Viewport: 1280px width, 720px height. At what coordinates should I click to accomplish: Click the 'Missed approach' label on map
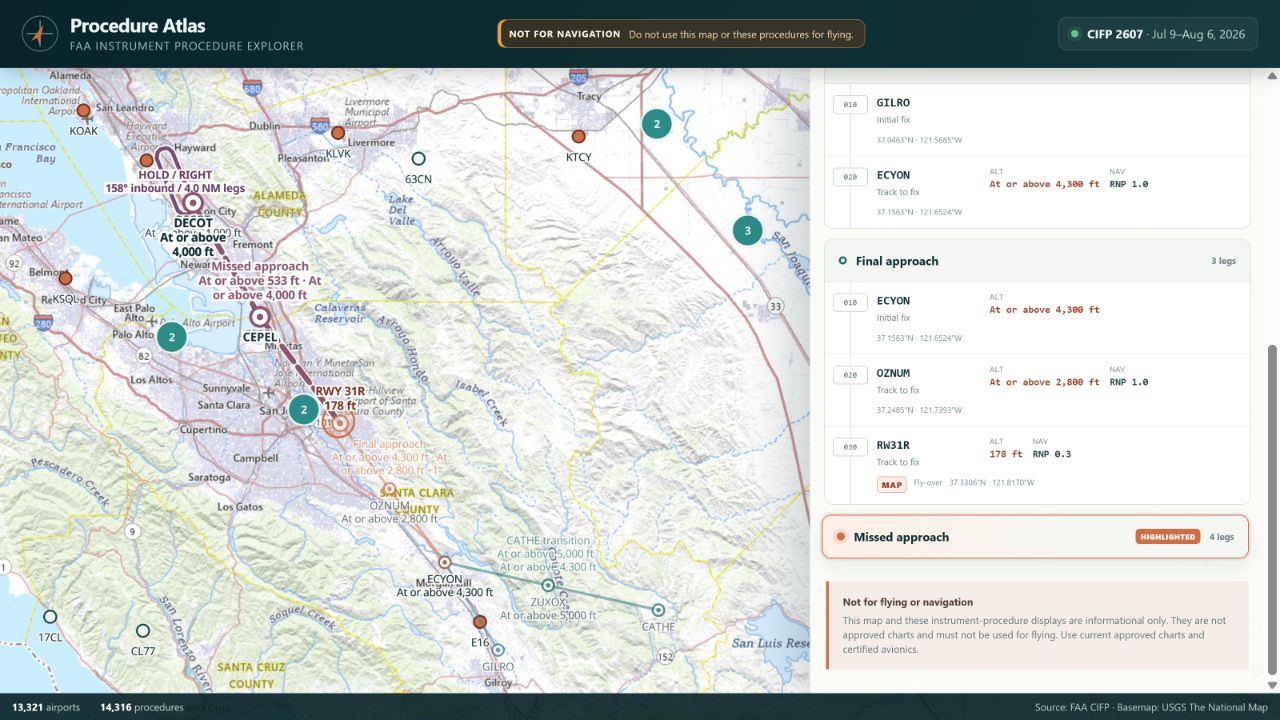[x=260, y=267]
